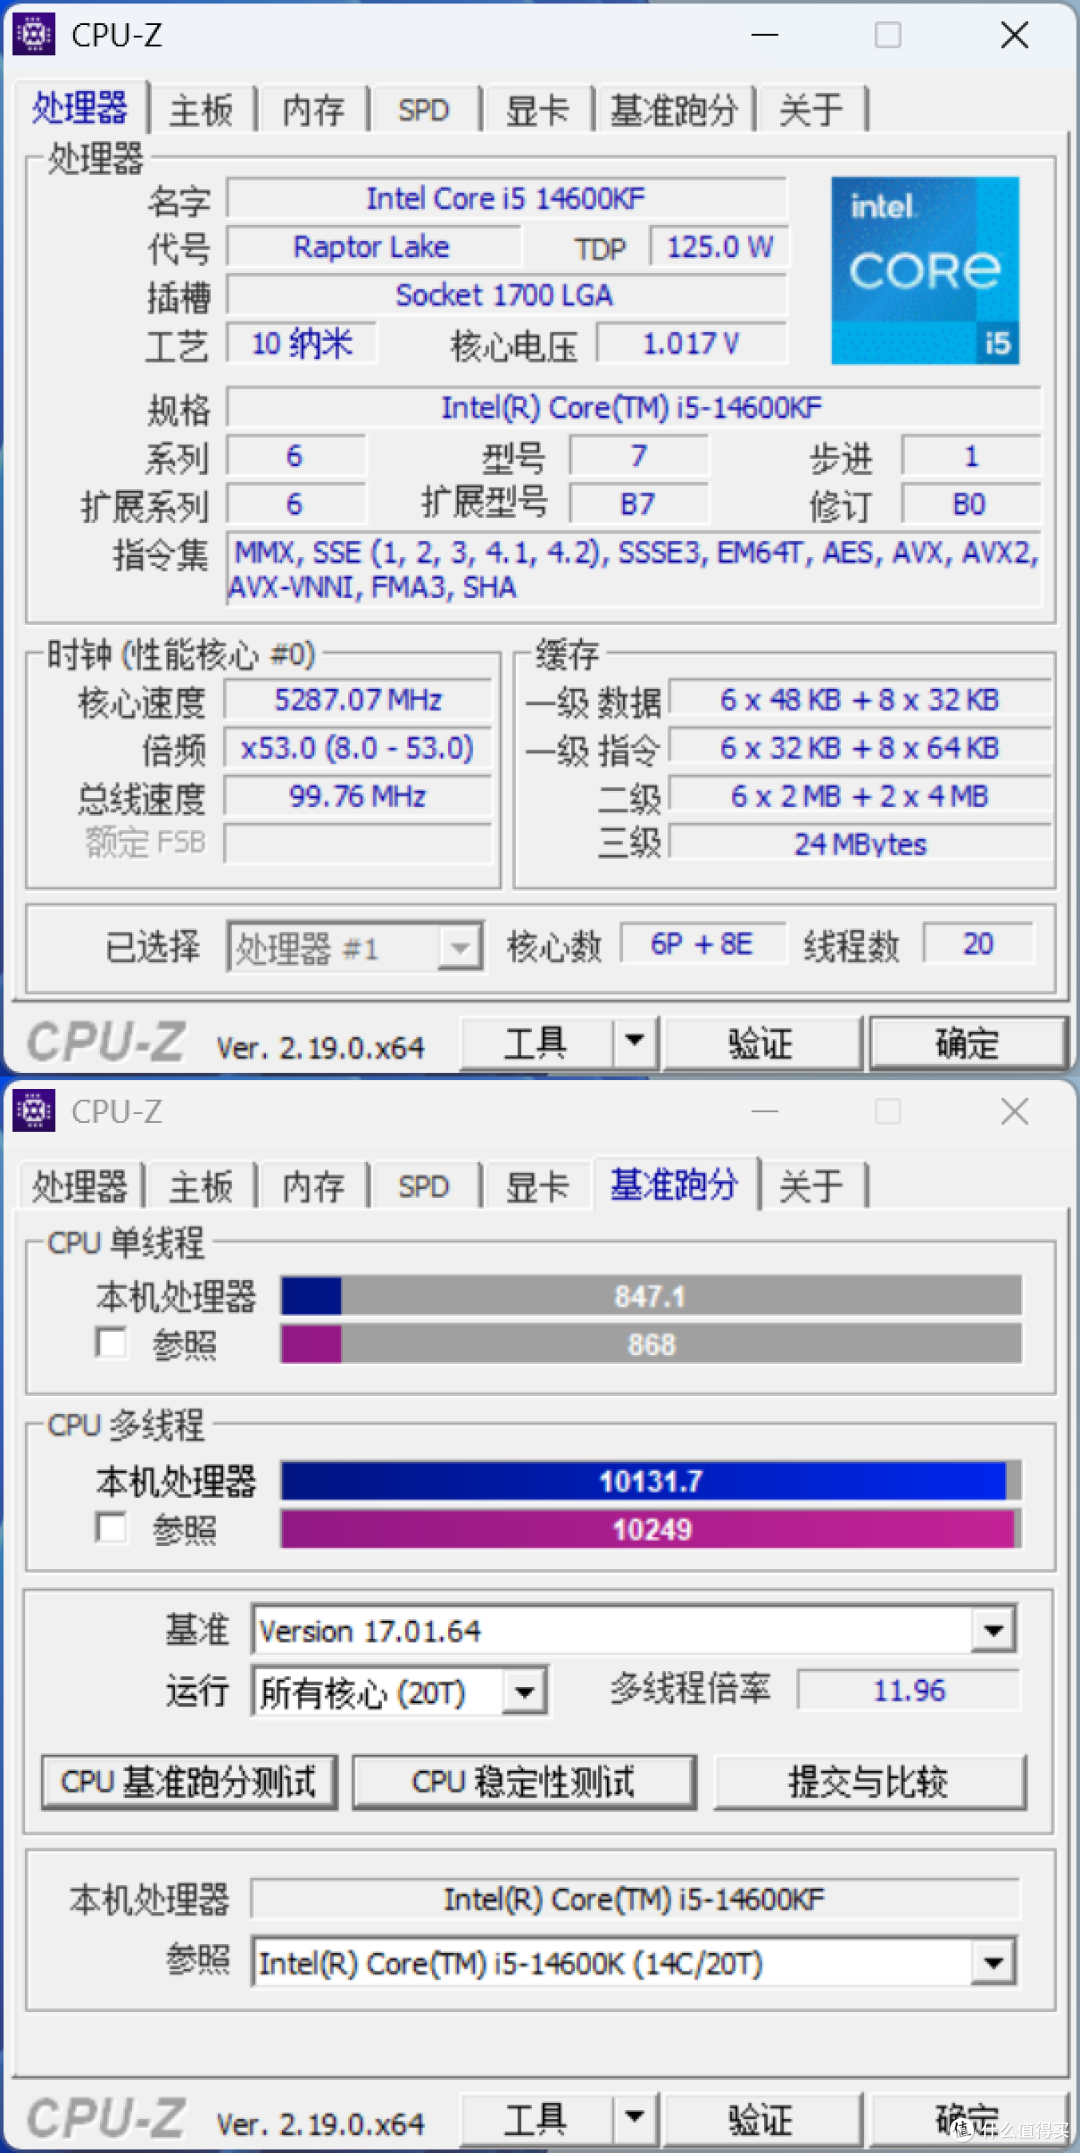Click single-thread 847.1 score bar
Image resolution: width=1080 pixels, height=2153 pixels.
click(651, 1296)
